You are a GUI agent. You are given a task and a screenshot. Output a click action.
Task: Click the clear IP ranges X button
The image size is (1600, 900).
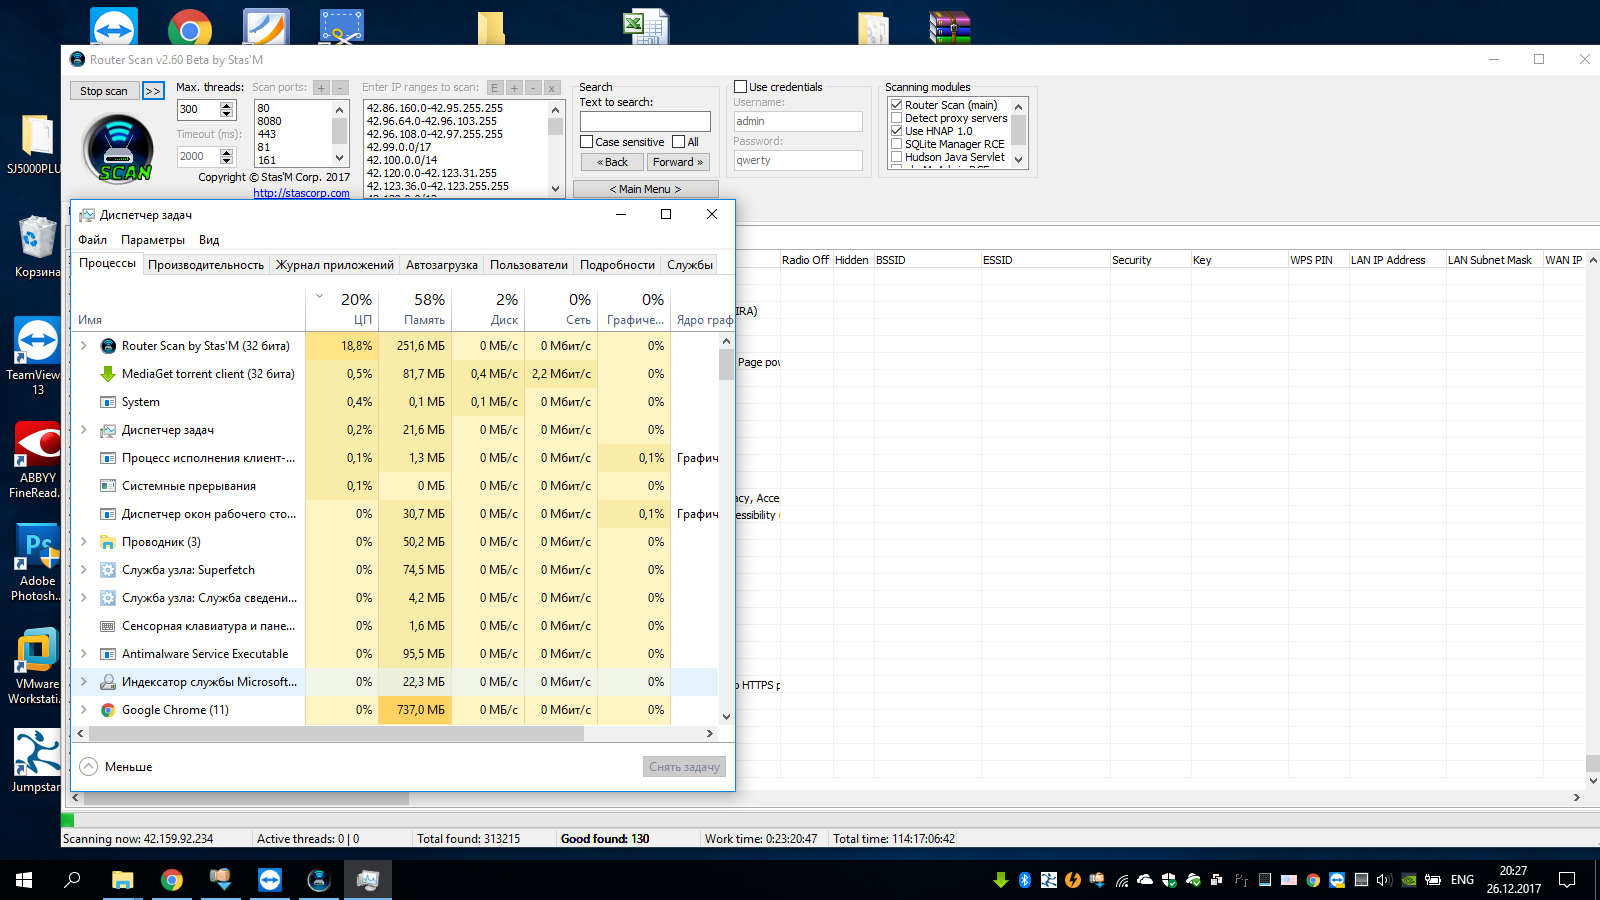point(552,88)
